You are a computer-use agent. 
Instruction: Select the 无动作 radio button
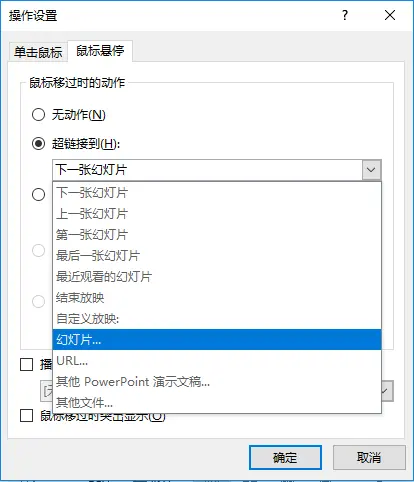(38, 115)
